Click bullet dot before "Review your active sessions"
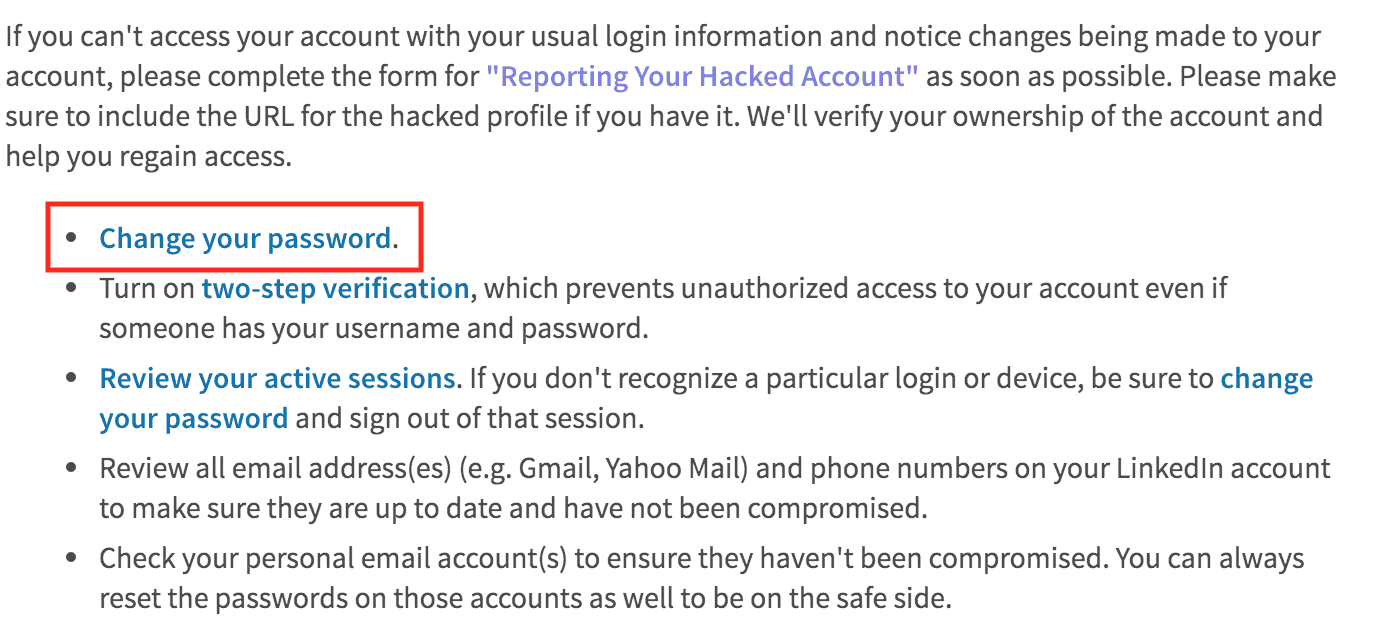 coord(70,380)
